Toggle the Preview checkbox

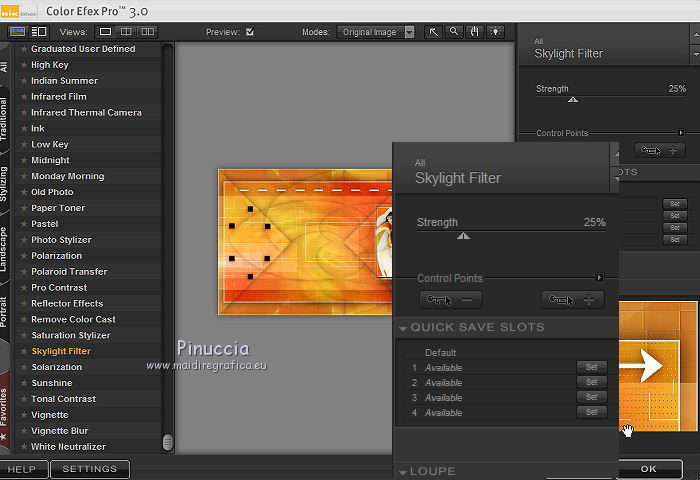(x=250, y=32)
